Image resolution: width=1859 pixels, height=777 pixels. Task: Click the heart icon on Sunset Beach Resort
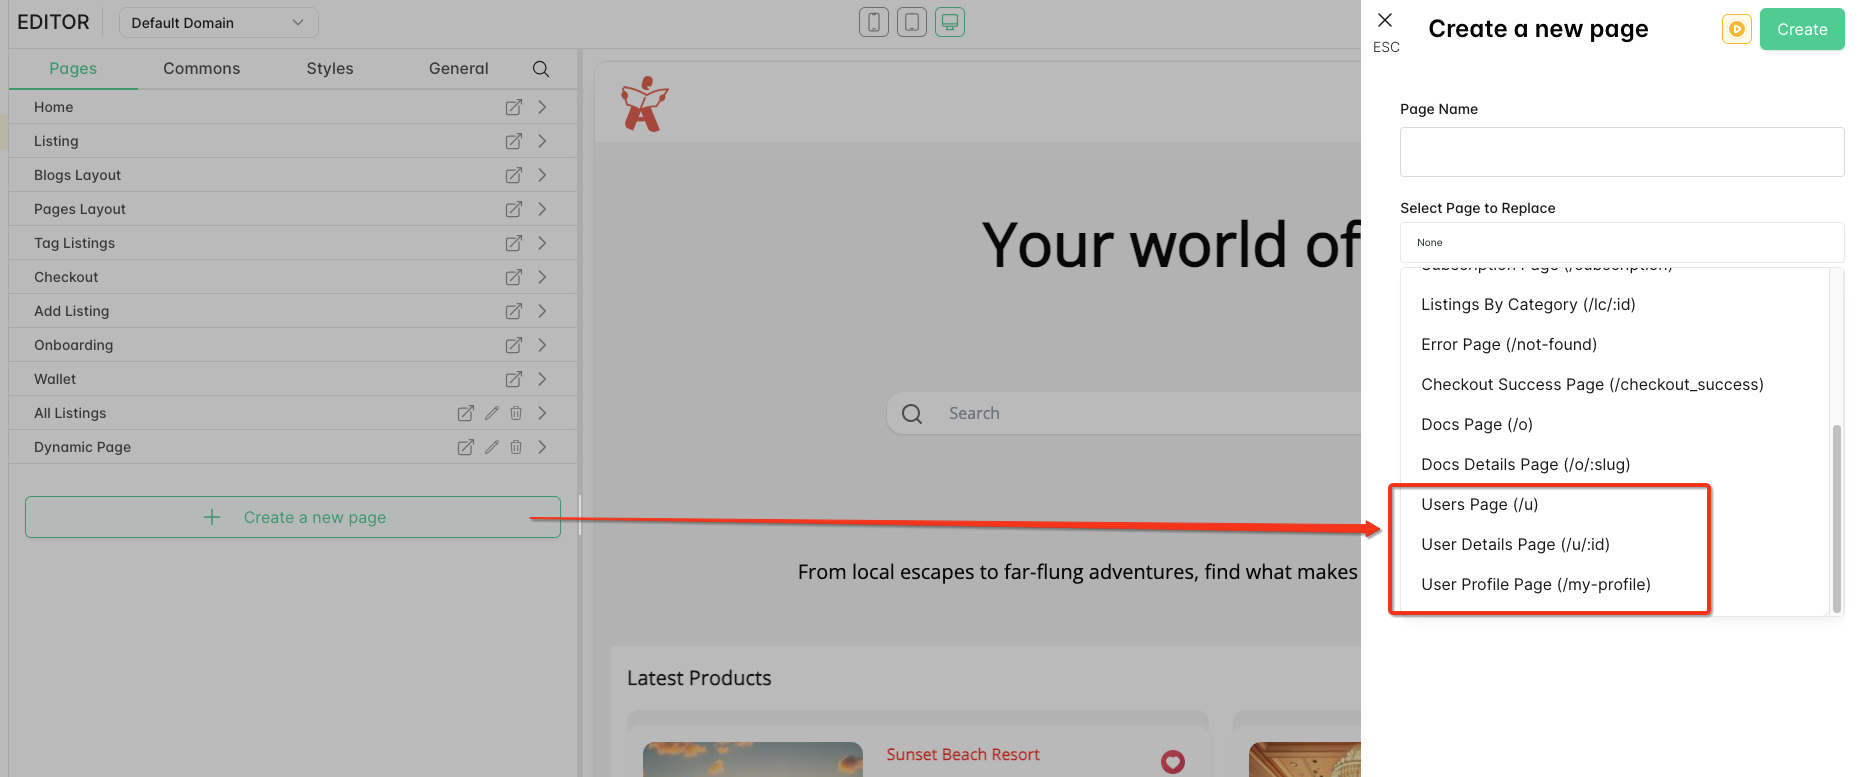(1172, 762)
